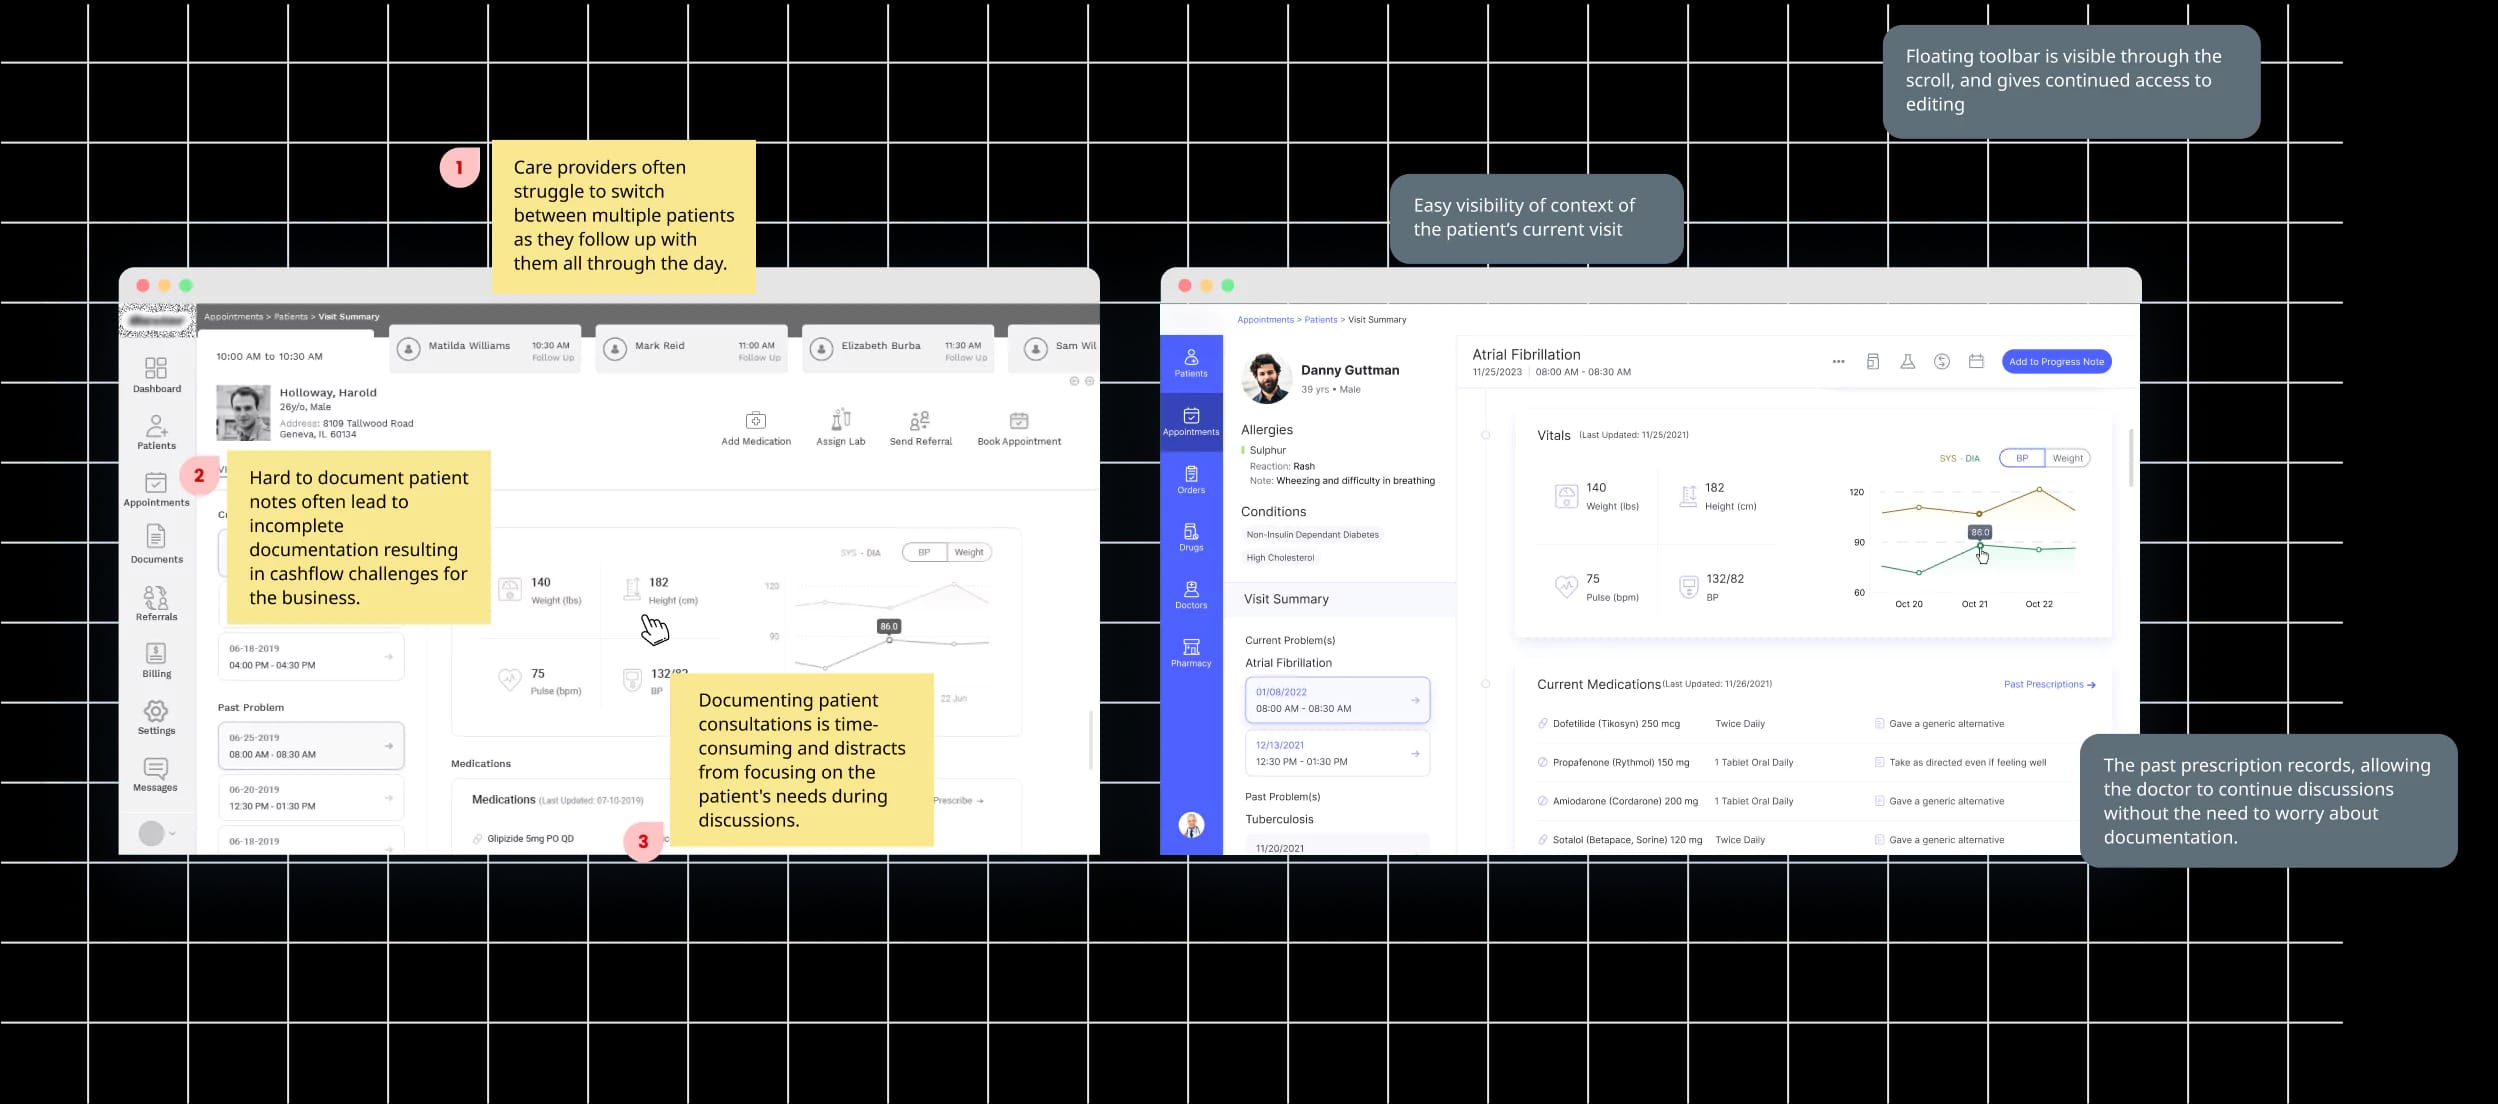Select the Visit Summary section
2498x1104 pixels.
coord(1286,599)
